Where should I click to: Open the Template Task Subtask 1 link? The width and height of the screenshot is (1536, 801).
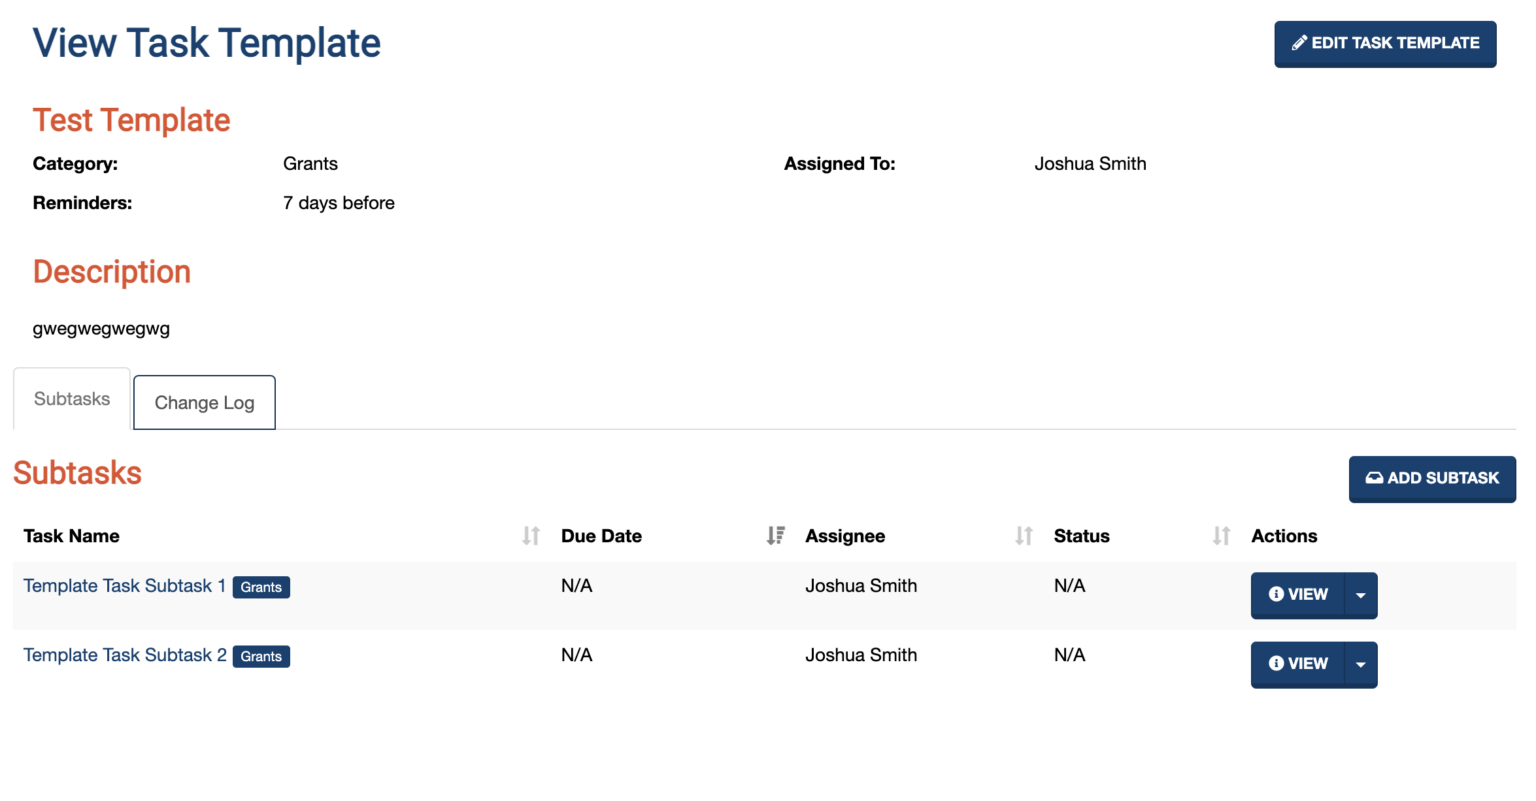coord(124,586)
